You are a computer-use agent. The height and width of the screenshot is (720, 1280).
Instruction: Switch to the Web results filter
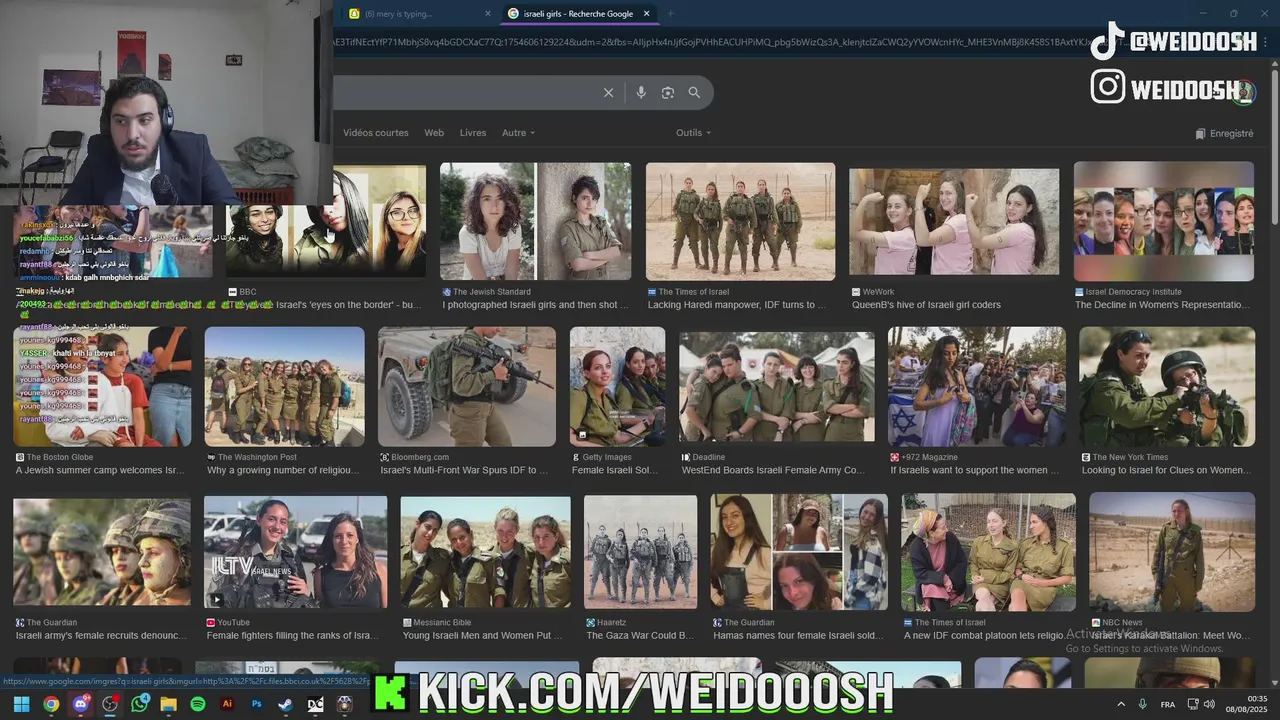tap(434, 133)
